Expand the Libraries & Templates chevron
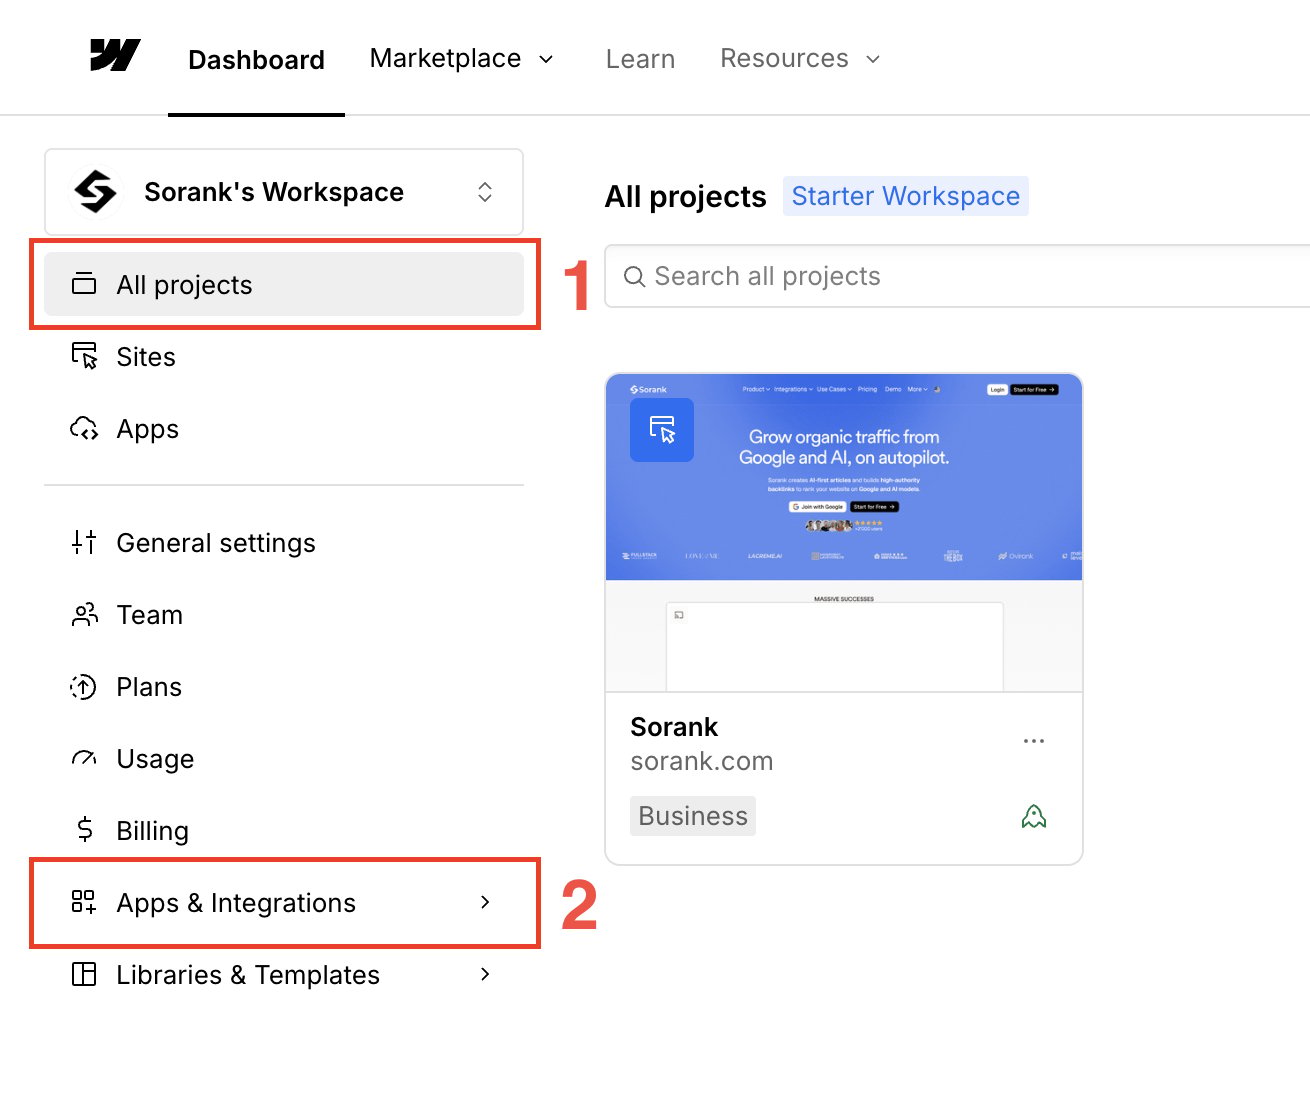Screen dimensions: 1310x1120 pos(485,974)
